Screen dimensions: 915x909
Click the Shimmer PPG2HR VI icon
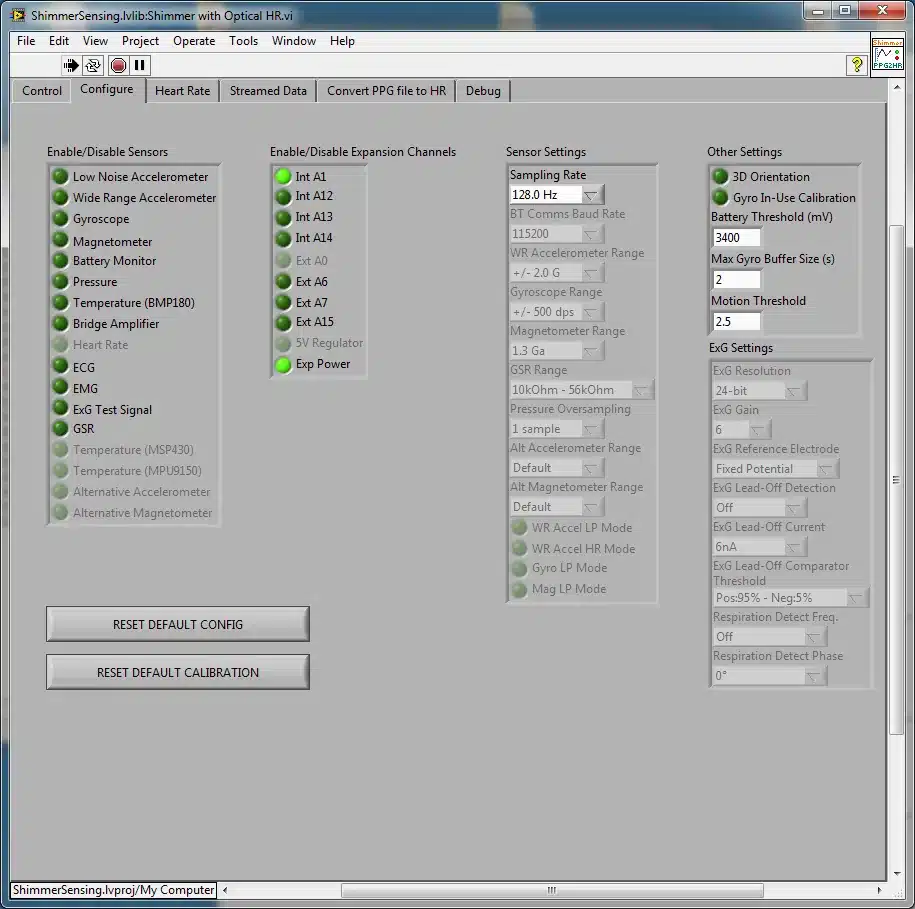tap(887, 54)
